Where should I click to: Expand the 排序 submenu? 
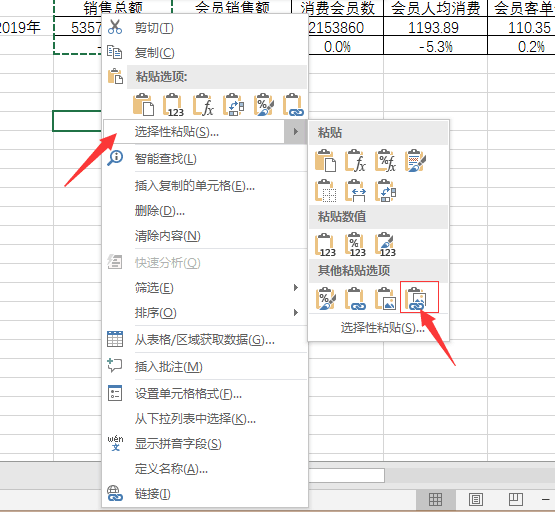[296, 312]
